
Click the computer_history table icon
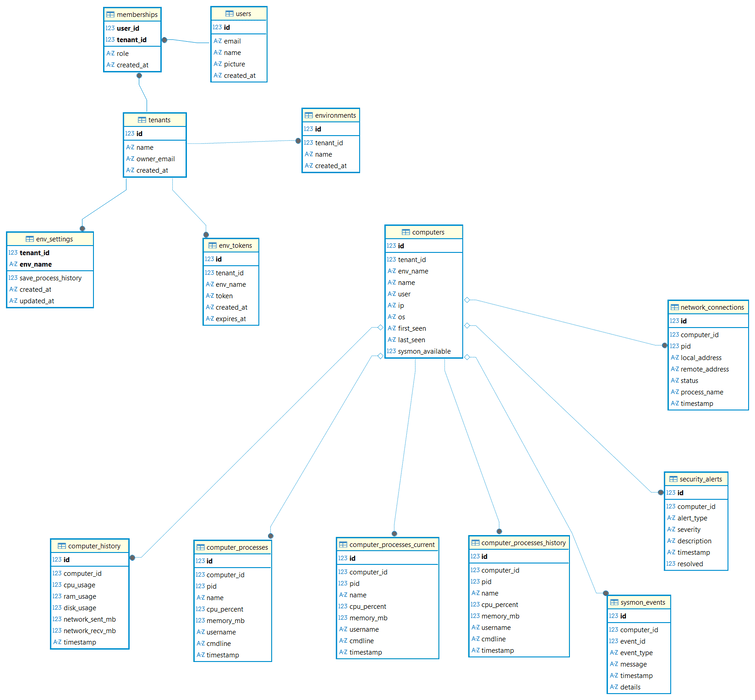tap(58, 546)
